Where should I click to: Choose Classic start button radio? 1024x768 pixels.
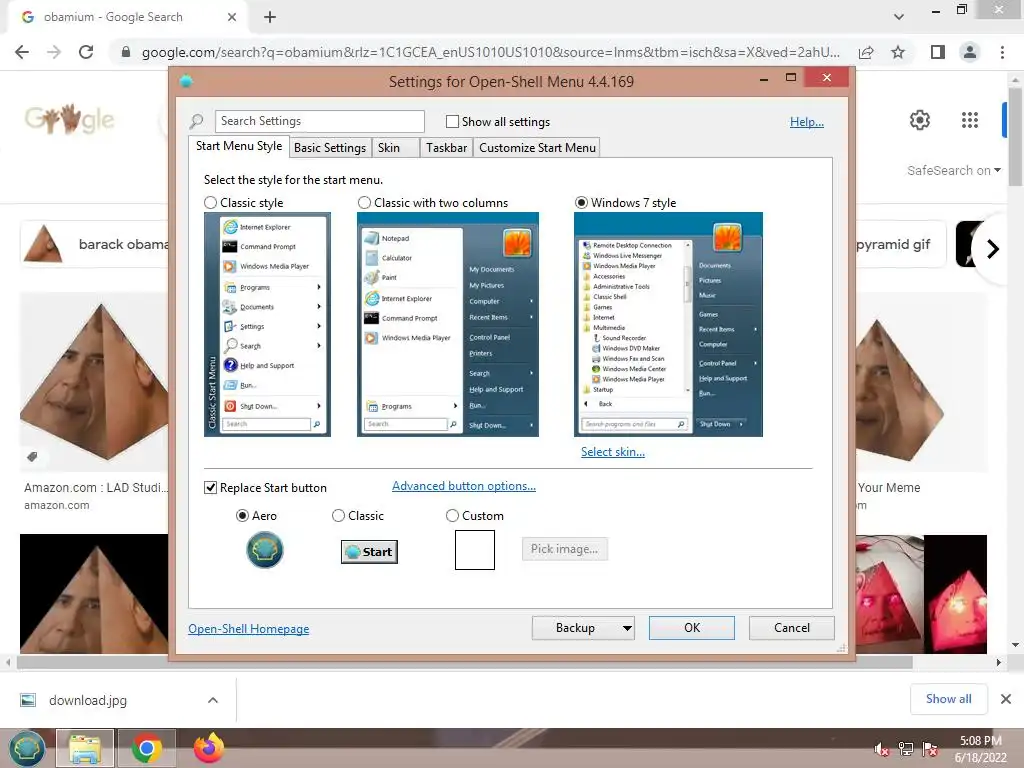338,516
